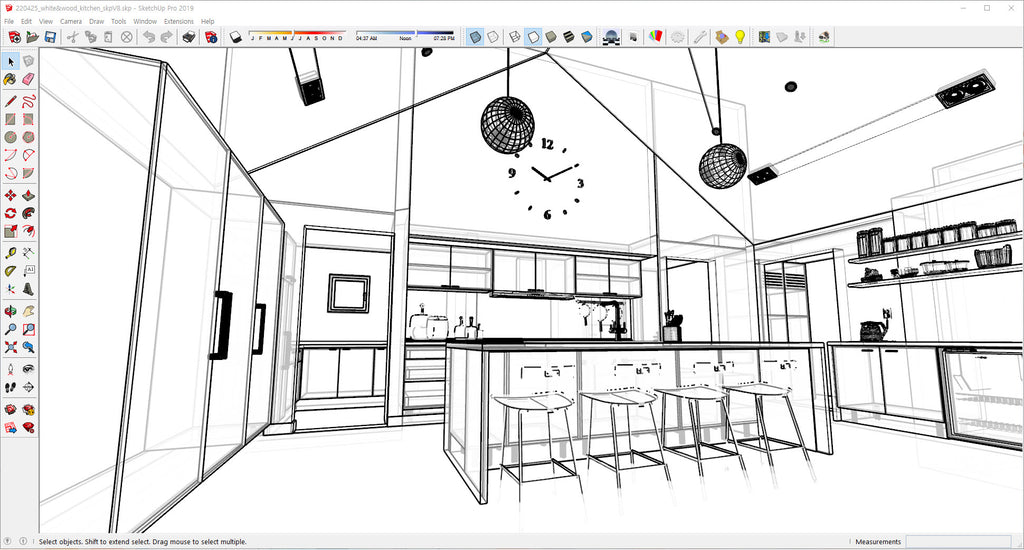Click the credits status bar icon
The width and height of the screenshot is (1024, 550).
coord(23,542)
